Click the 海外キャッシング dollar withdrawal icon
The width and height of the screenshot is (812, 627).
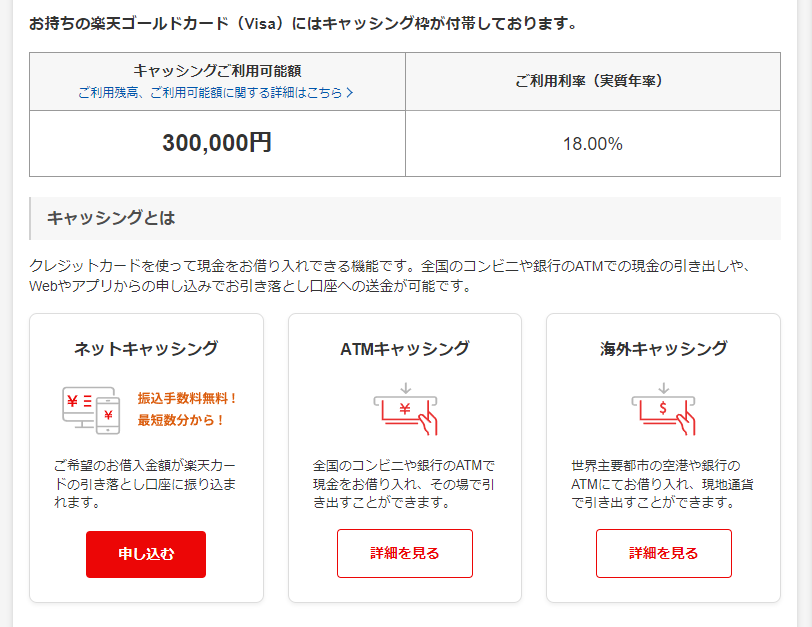(663, 409)
